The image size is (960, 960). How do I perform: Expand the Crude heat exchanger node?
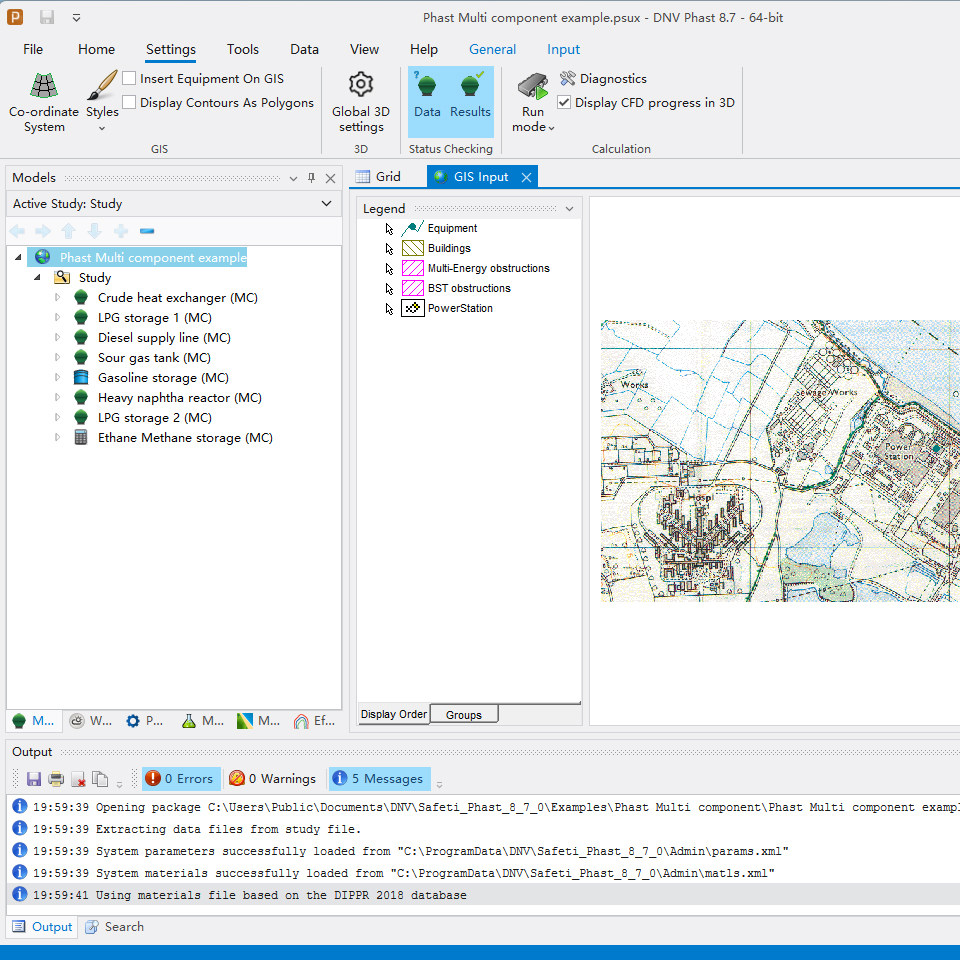pyautogui.click(x=57, y=298)
